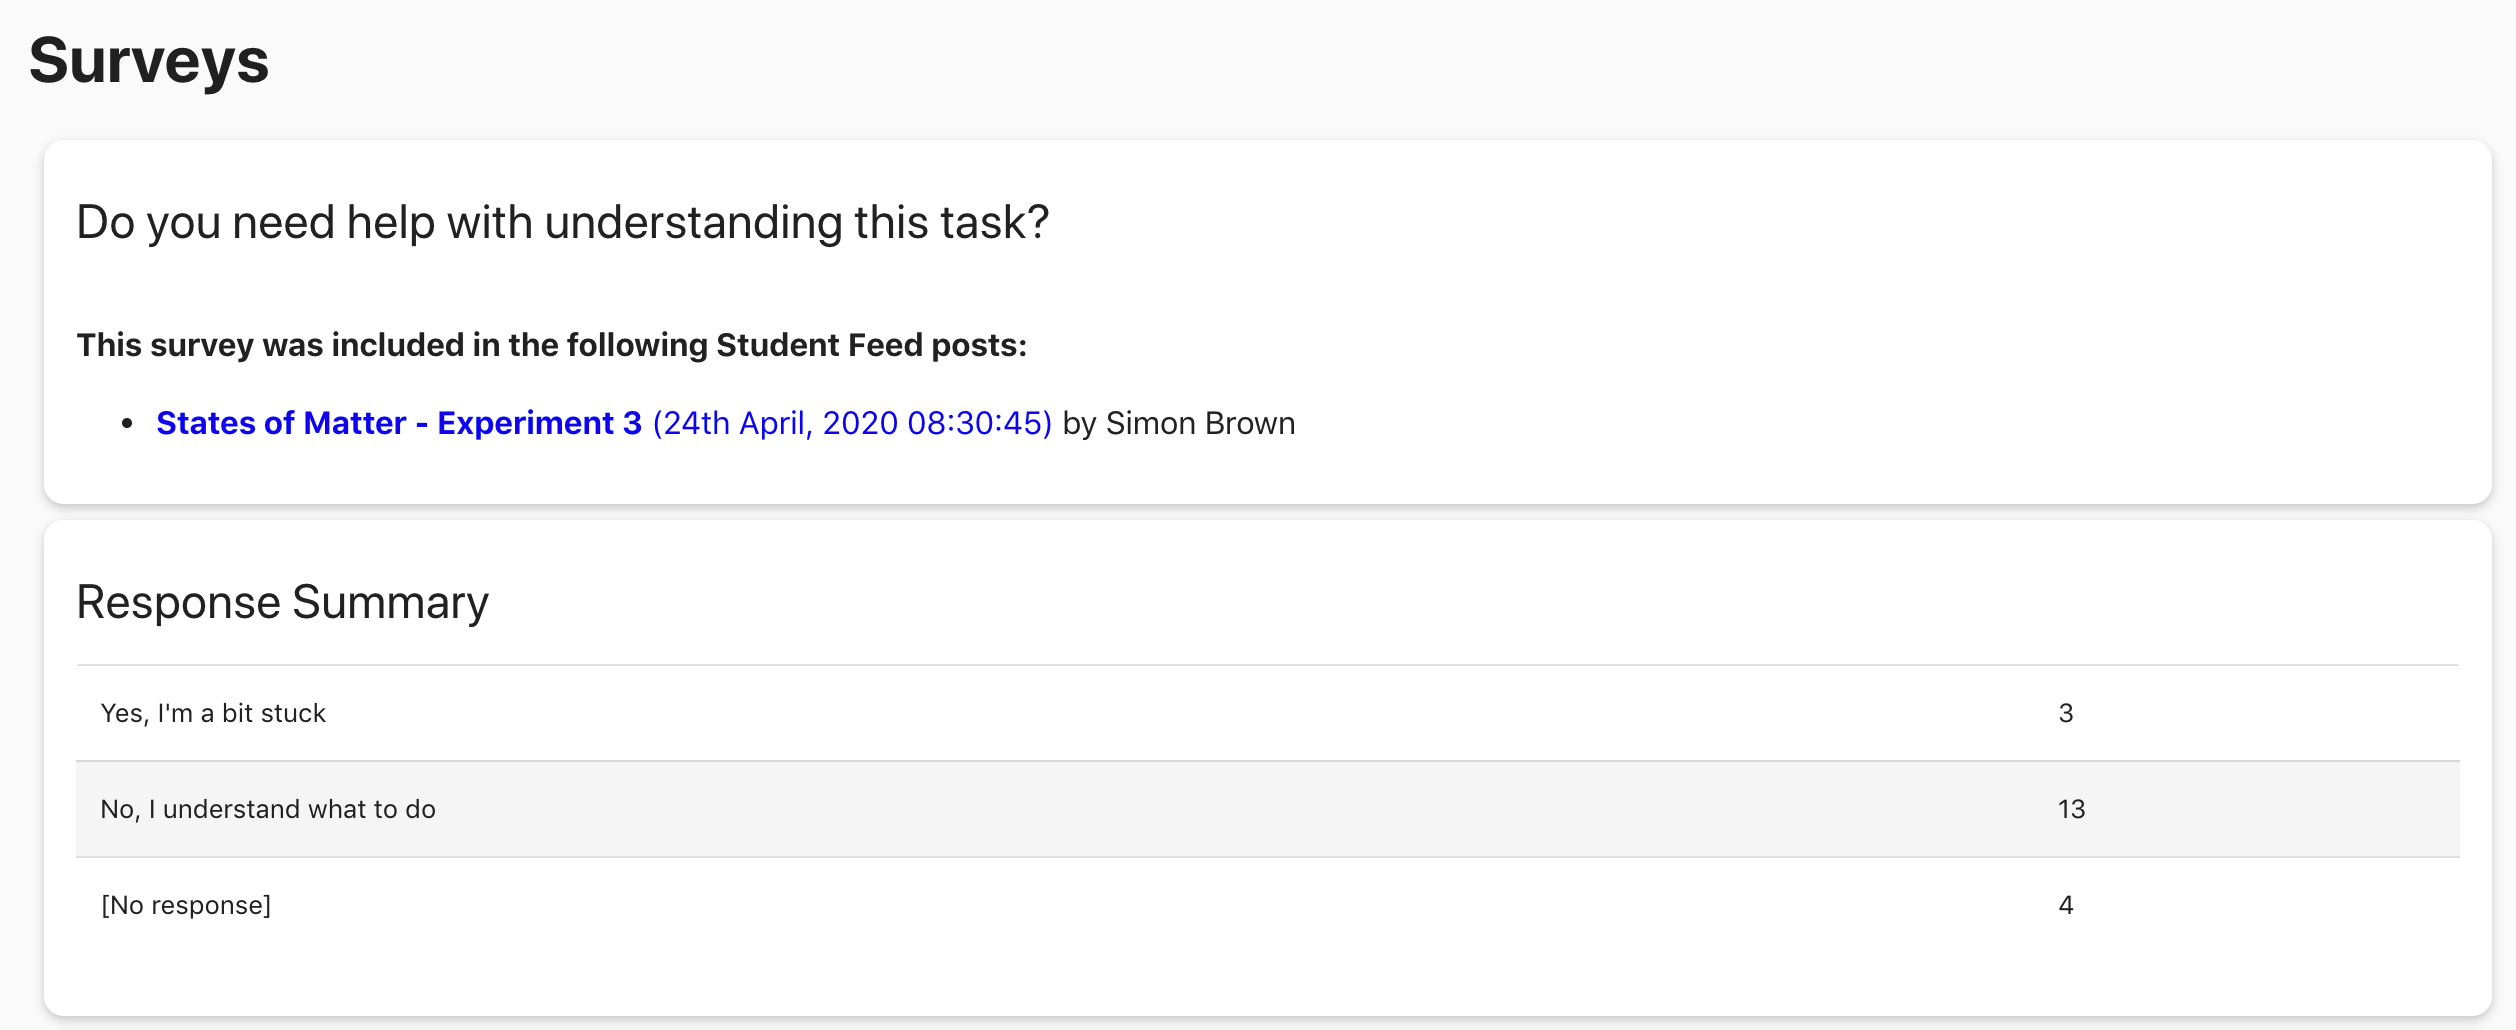Viewport: 2516px width, 1030px height.
Task: Click the Response Summary heading
Action: (282, 602)
